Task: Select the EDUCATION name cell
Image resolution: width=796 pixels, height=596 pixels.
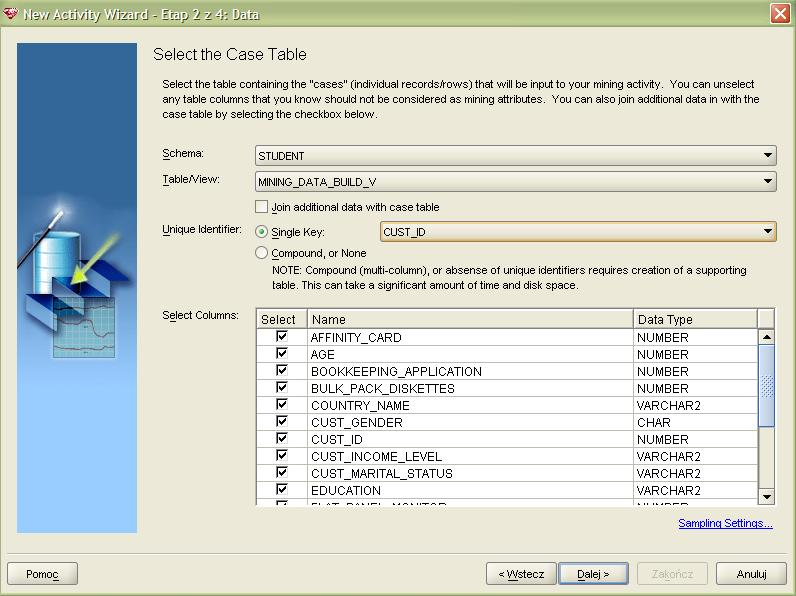Action: pyautogui.click(x=470, y=490)
